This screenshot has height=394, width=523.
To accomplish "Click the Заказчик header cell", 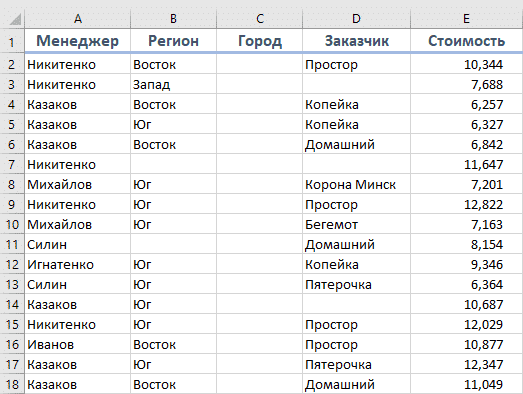I will click(357, 41).
